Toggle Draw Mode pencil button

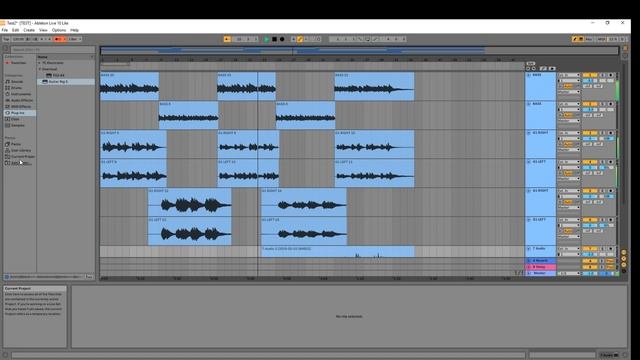coord(575,39)
